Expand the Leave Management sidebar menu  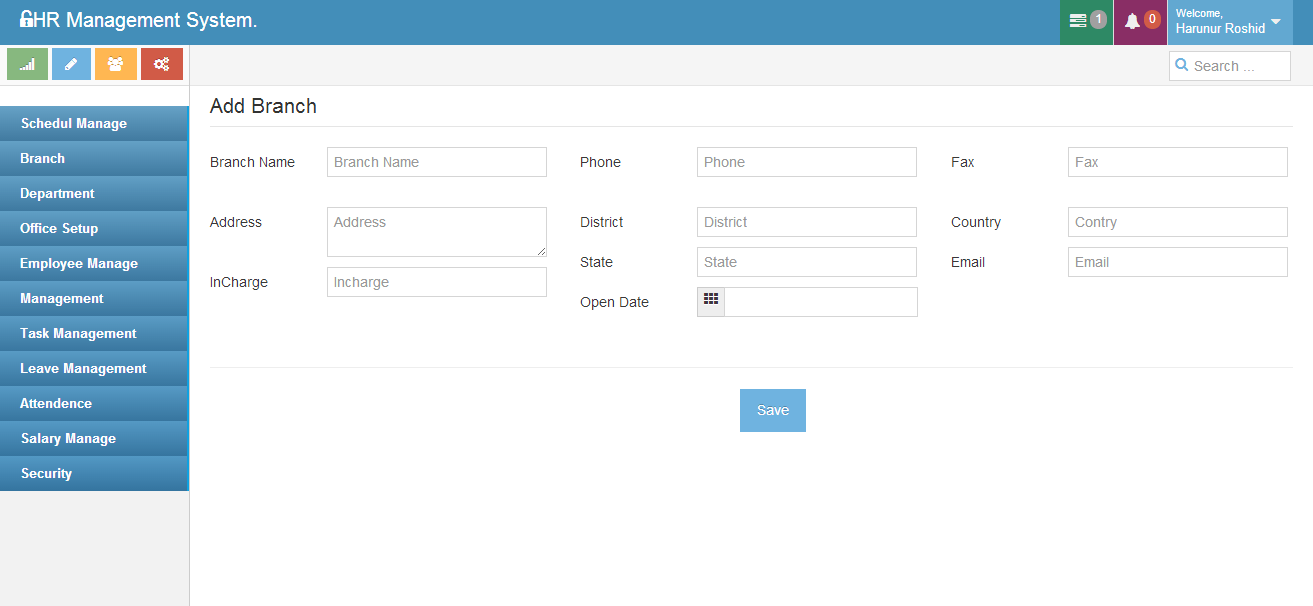[x=83, y=368]
